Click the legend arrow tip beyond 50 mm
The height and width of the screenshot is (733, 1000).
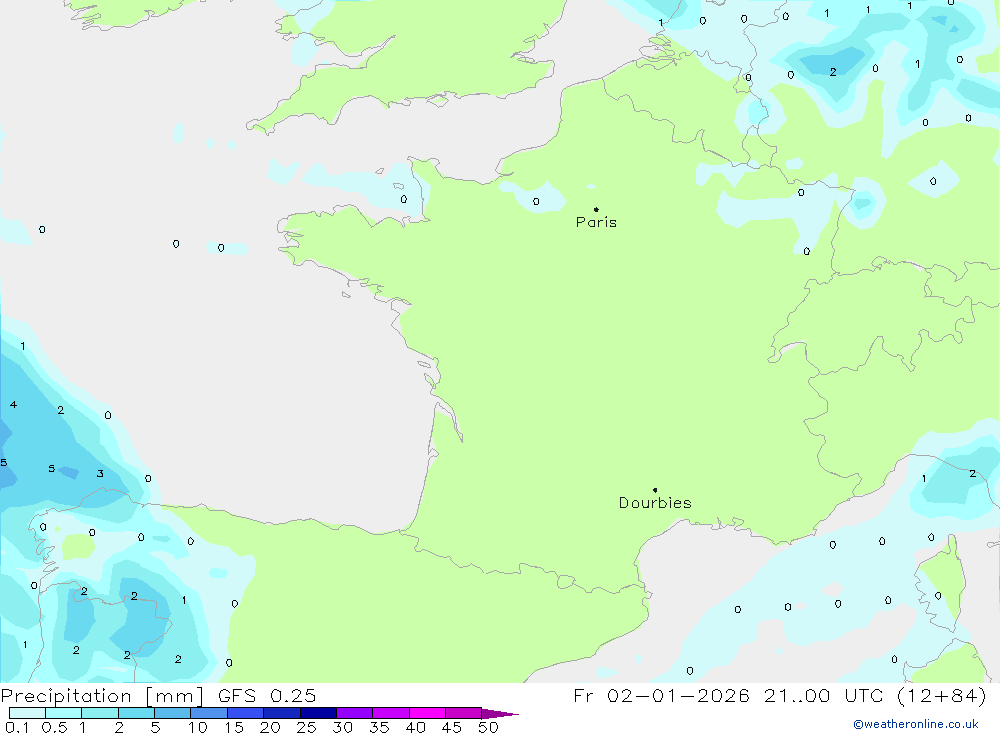pyautogui.click(x=501, y=714)
